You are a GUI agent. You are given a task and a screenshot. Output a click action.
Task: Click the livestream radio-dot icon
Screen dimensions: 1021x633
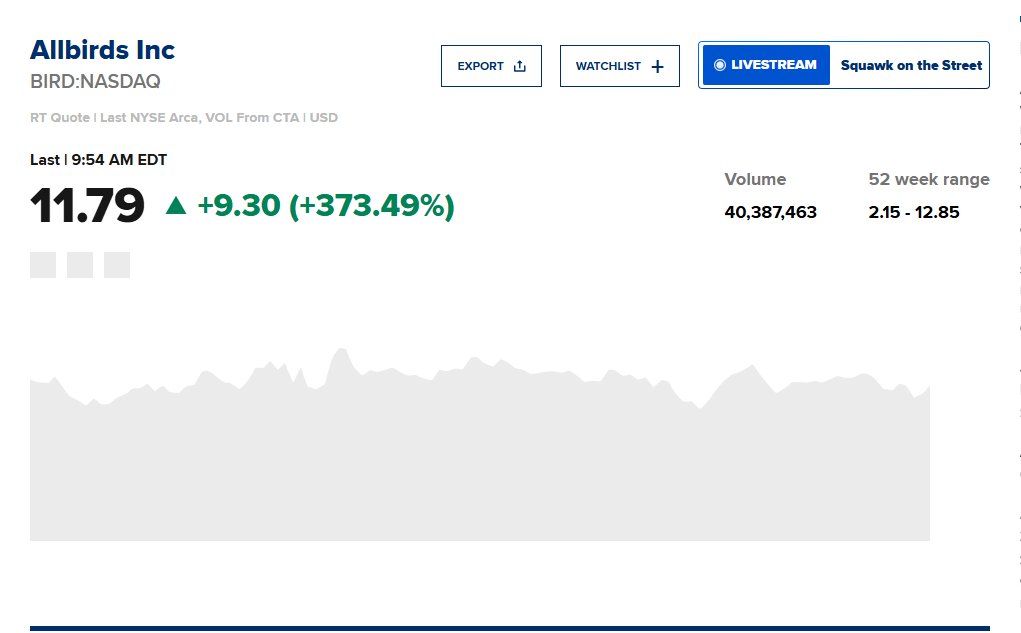(x=720, y=65)
